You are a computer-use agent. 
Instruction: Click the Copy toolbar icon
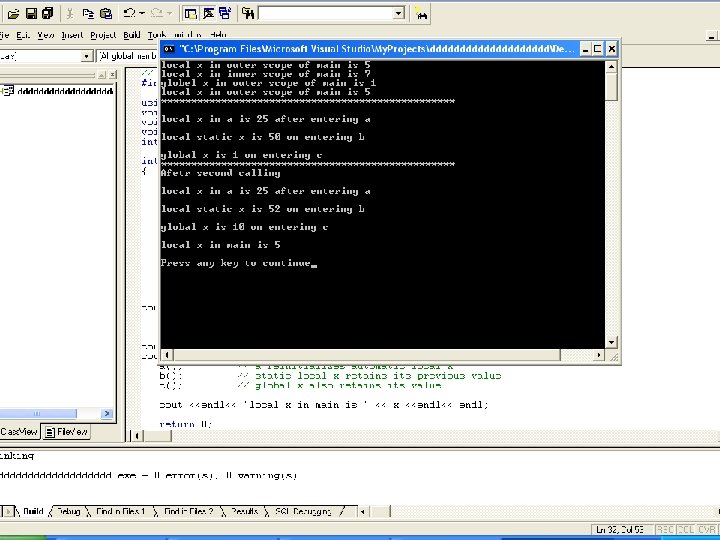88,14
